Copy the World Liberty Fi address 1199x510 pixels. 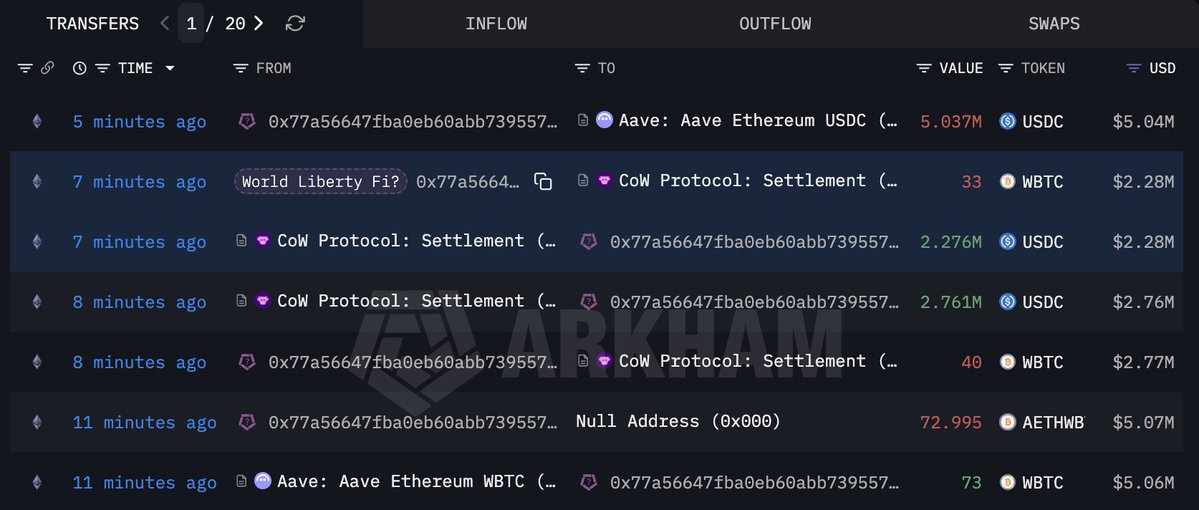[x=543, y=181]
